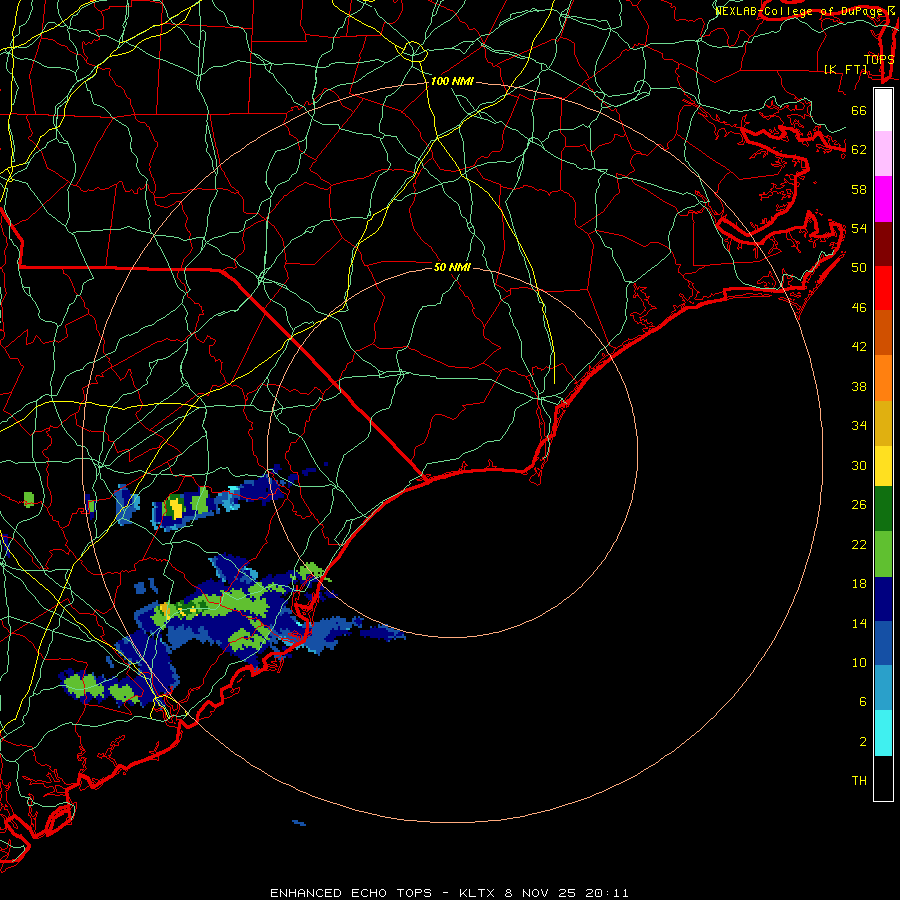Click the small isolated blue echo offshore
The height and width of the screenshot is (900, 900).
tap(299, 823)
